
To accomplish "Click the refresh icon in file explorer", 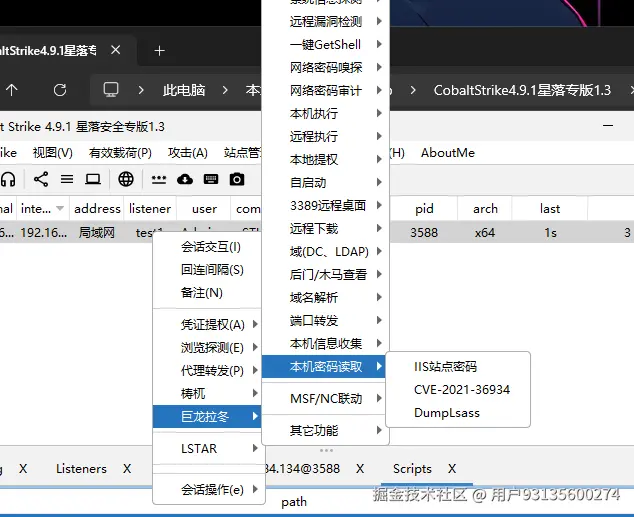I will tap(60, 90).
